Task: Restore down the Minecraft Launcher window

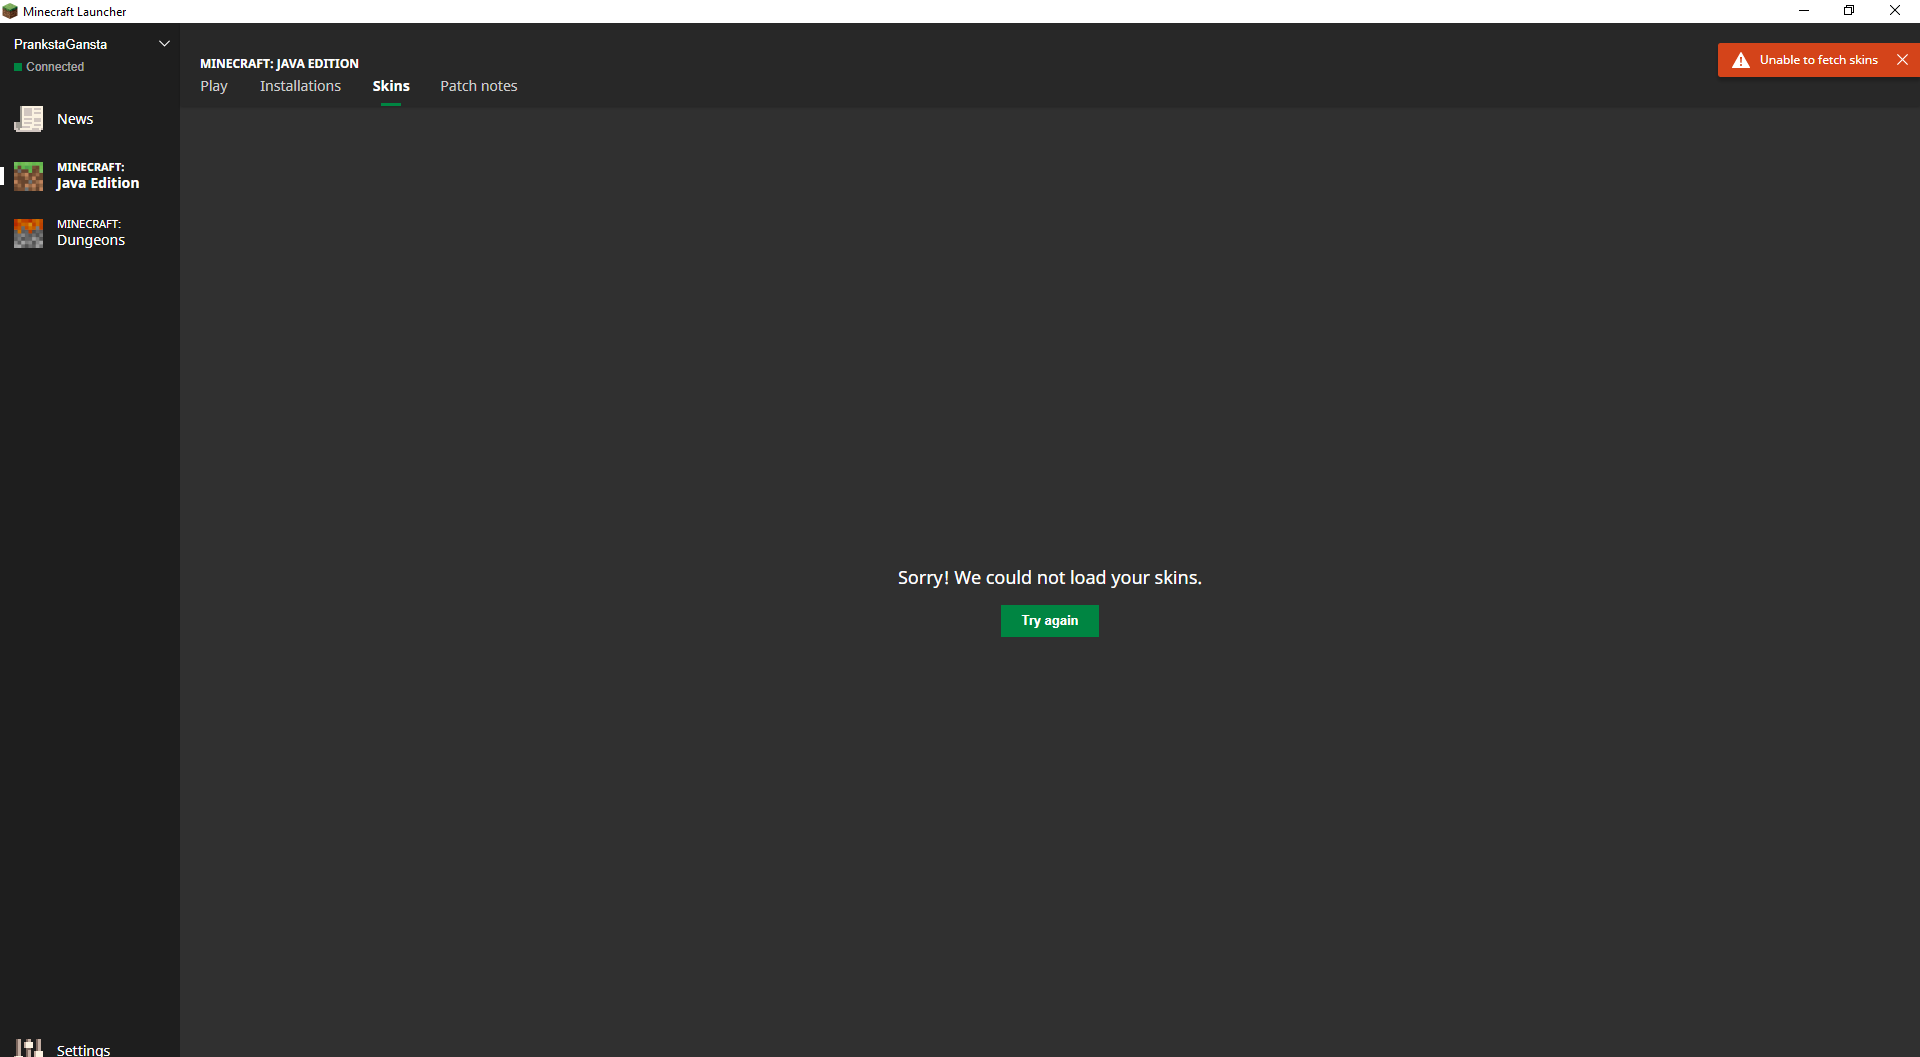Action: coord(1849,11)
